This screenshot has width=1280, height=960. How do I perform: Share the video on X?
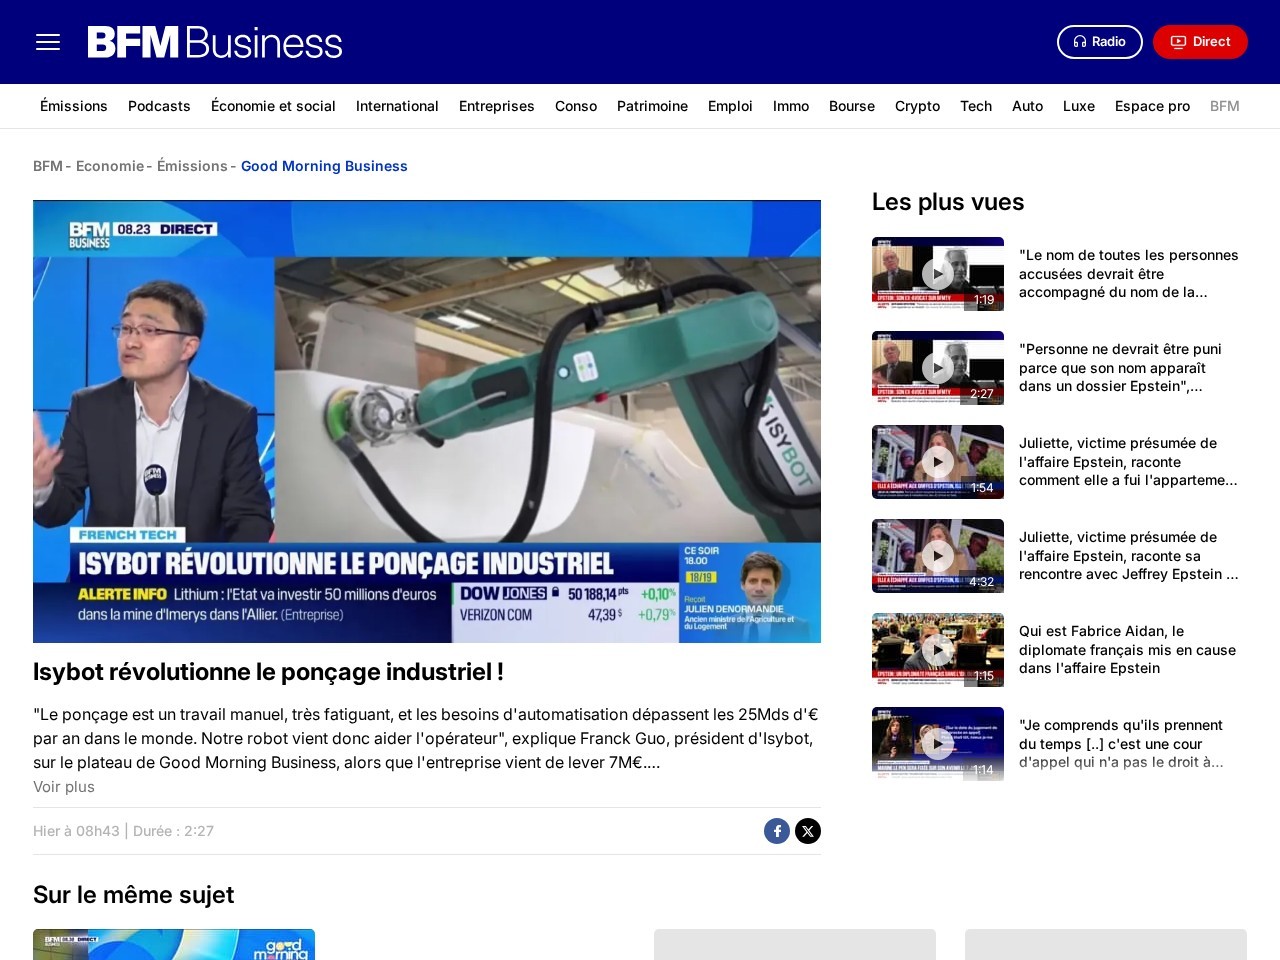pyautogui.click(x=808, y=831)
